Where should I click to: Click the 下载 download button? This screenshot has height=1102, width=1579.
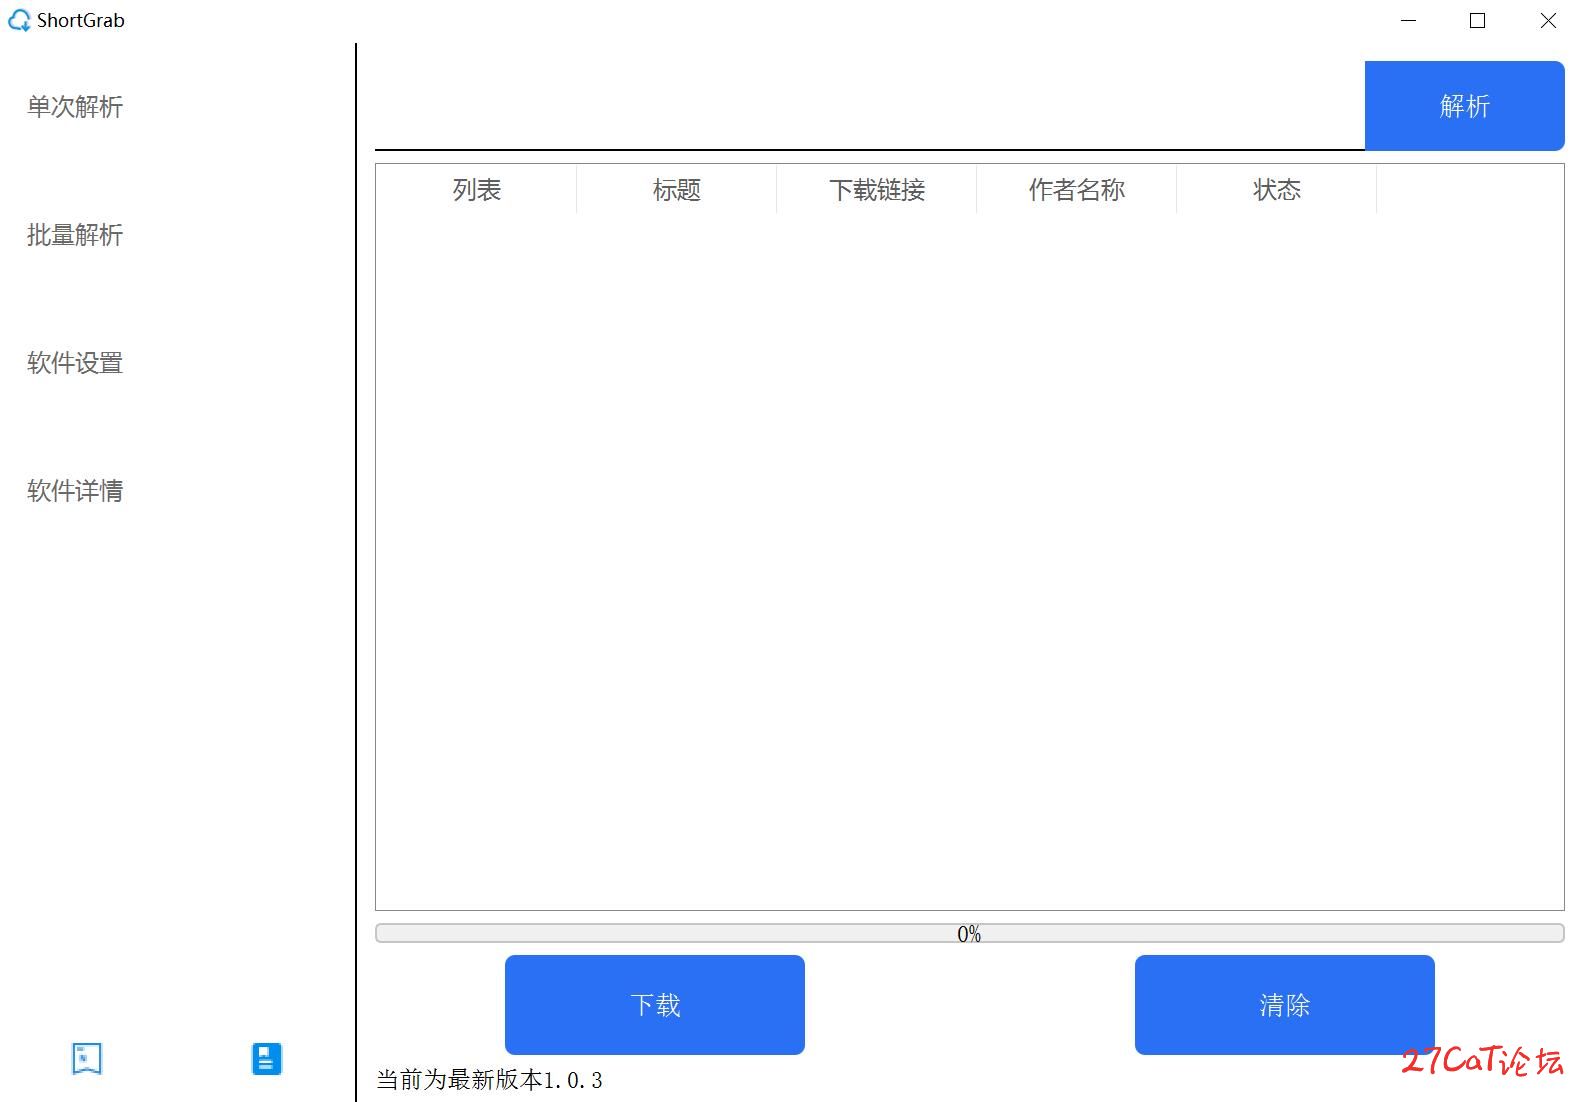[x=655, y=1005]
